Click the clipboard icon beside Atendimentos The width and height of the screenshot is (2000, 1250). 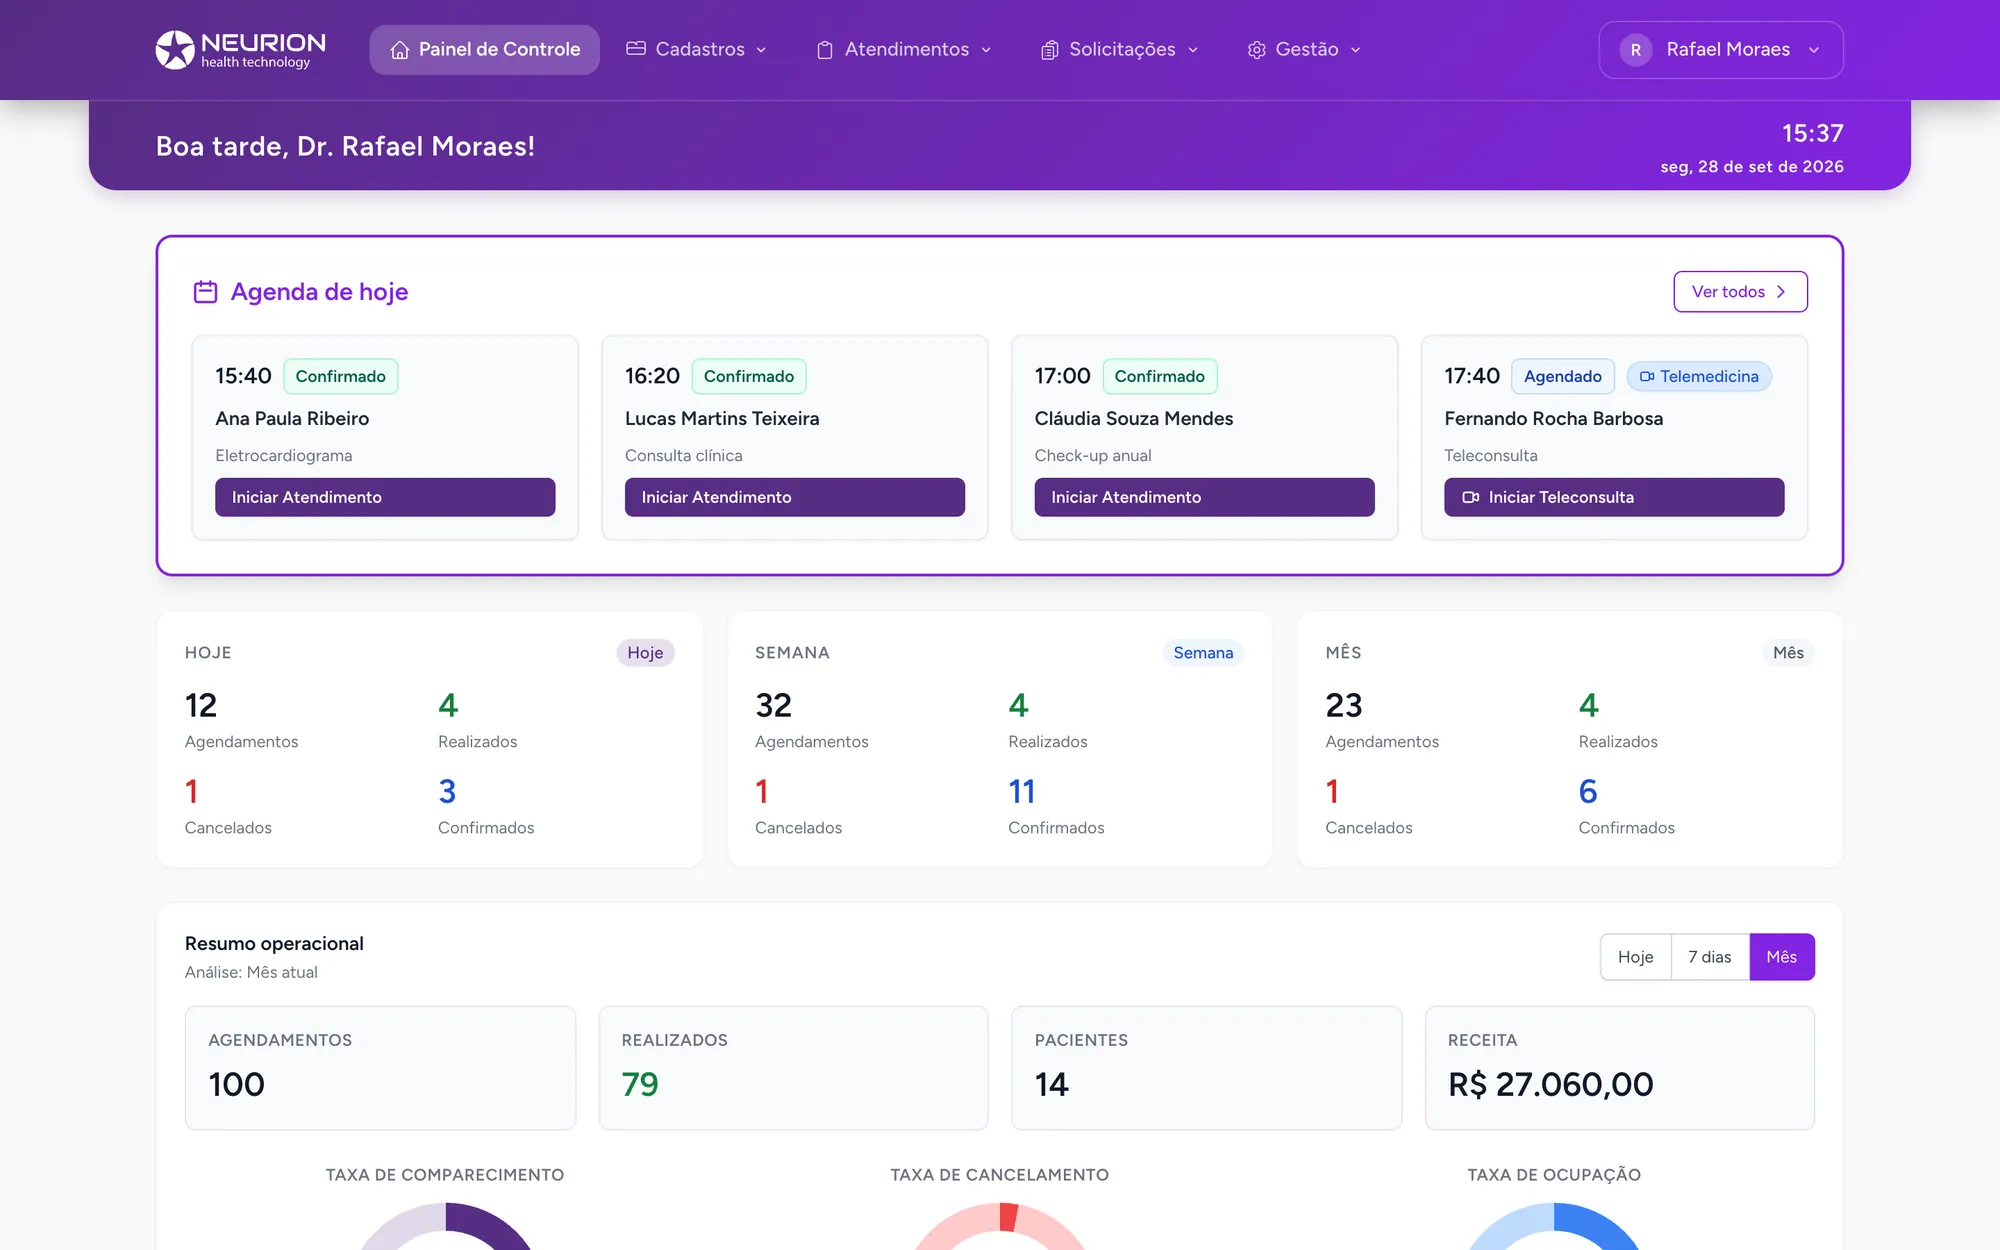pyautogui.click(x=825, y=50)
